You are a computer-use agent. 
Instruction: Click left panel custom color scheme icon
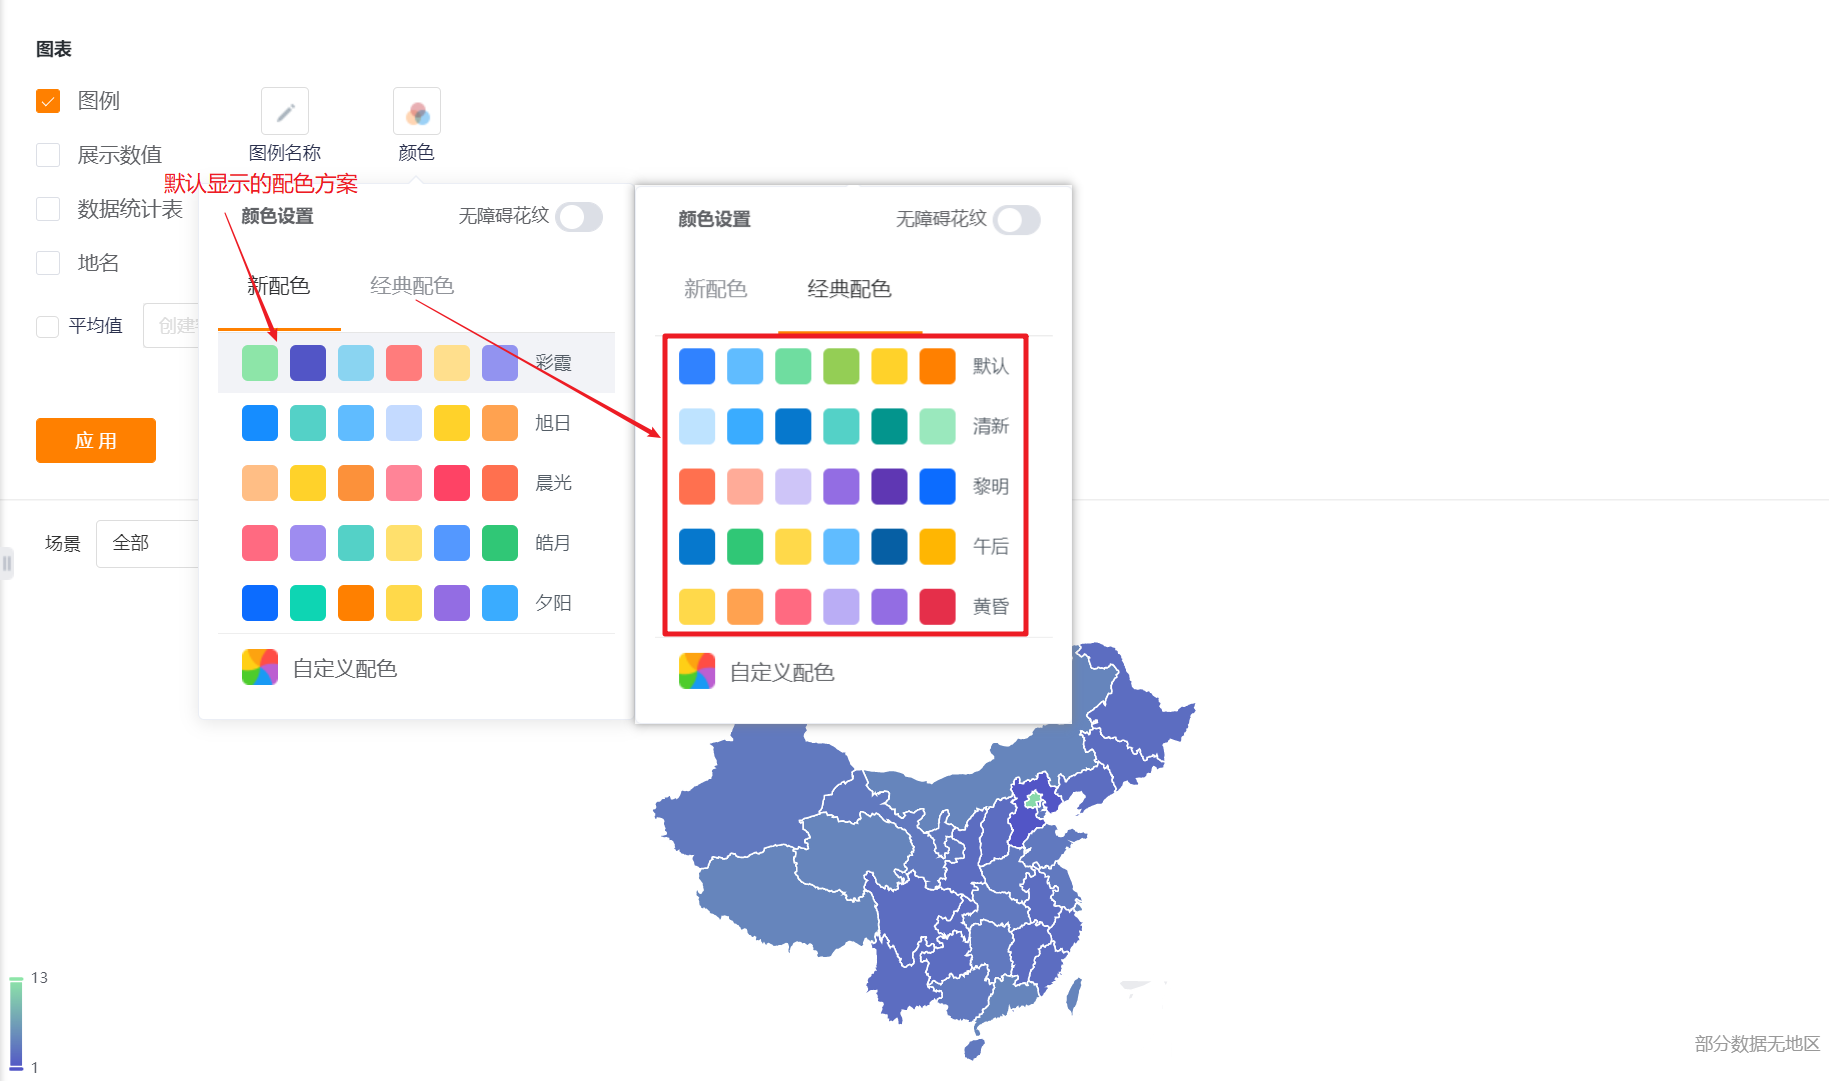pyautogui.click(x=260, y=667)
